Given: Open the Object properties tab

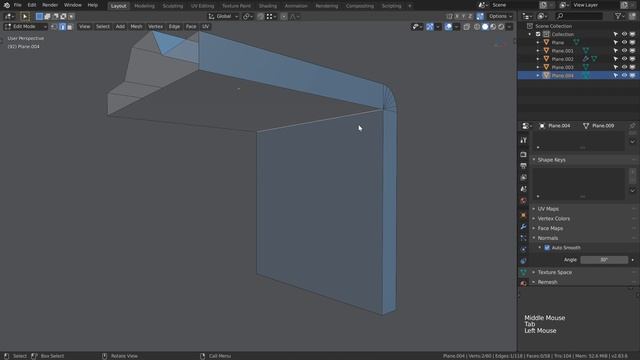Looking at the screenshot, I should tap(523, 215).
